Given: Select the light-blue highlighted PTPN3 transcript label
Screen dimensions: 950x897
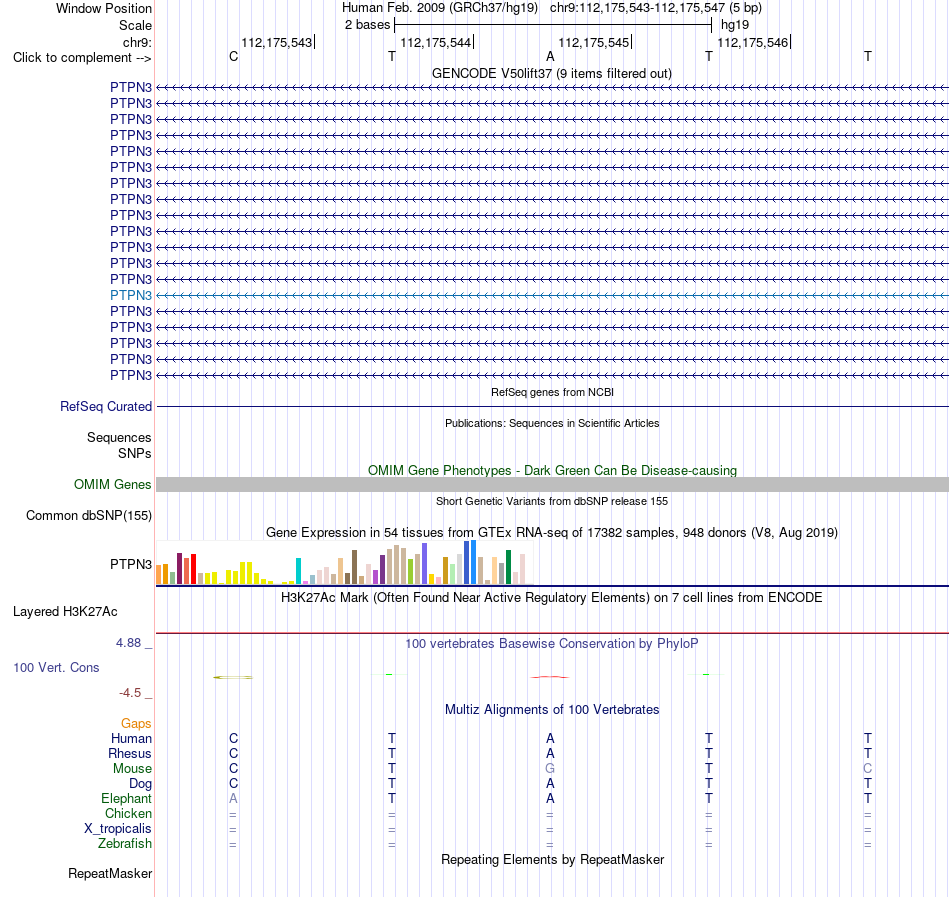Looking at the screenshot, I should [131, 296].
